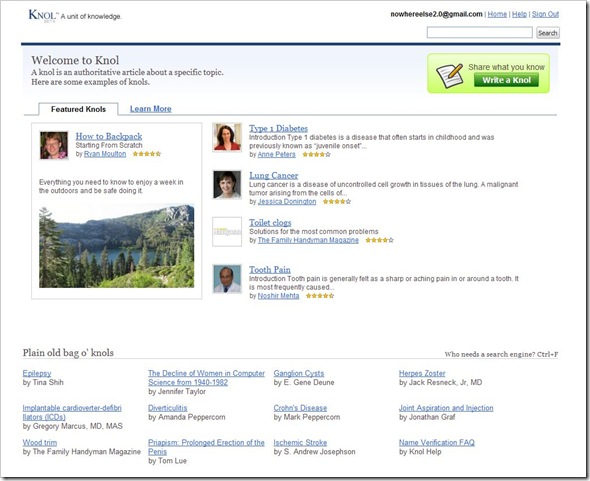Click 'by Tina Shih' author text
The image size is (590, 481).
[43, 382]
